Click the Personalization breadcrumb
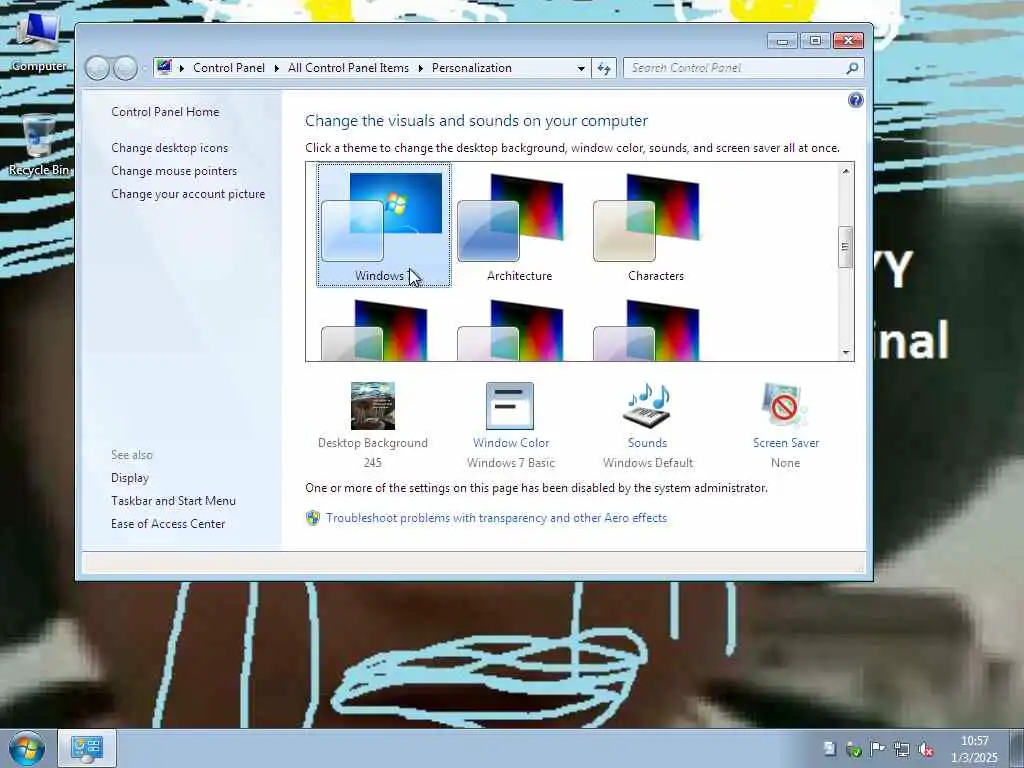Screen dimensions: 1024x768 coord(472,68)
